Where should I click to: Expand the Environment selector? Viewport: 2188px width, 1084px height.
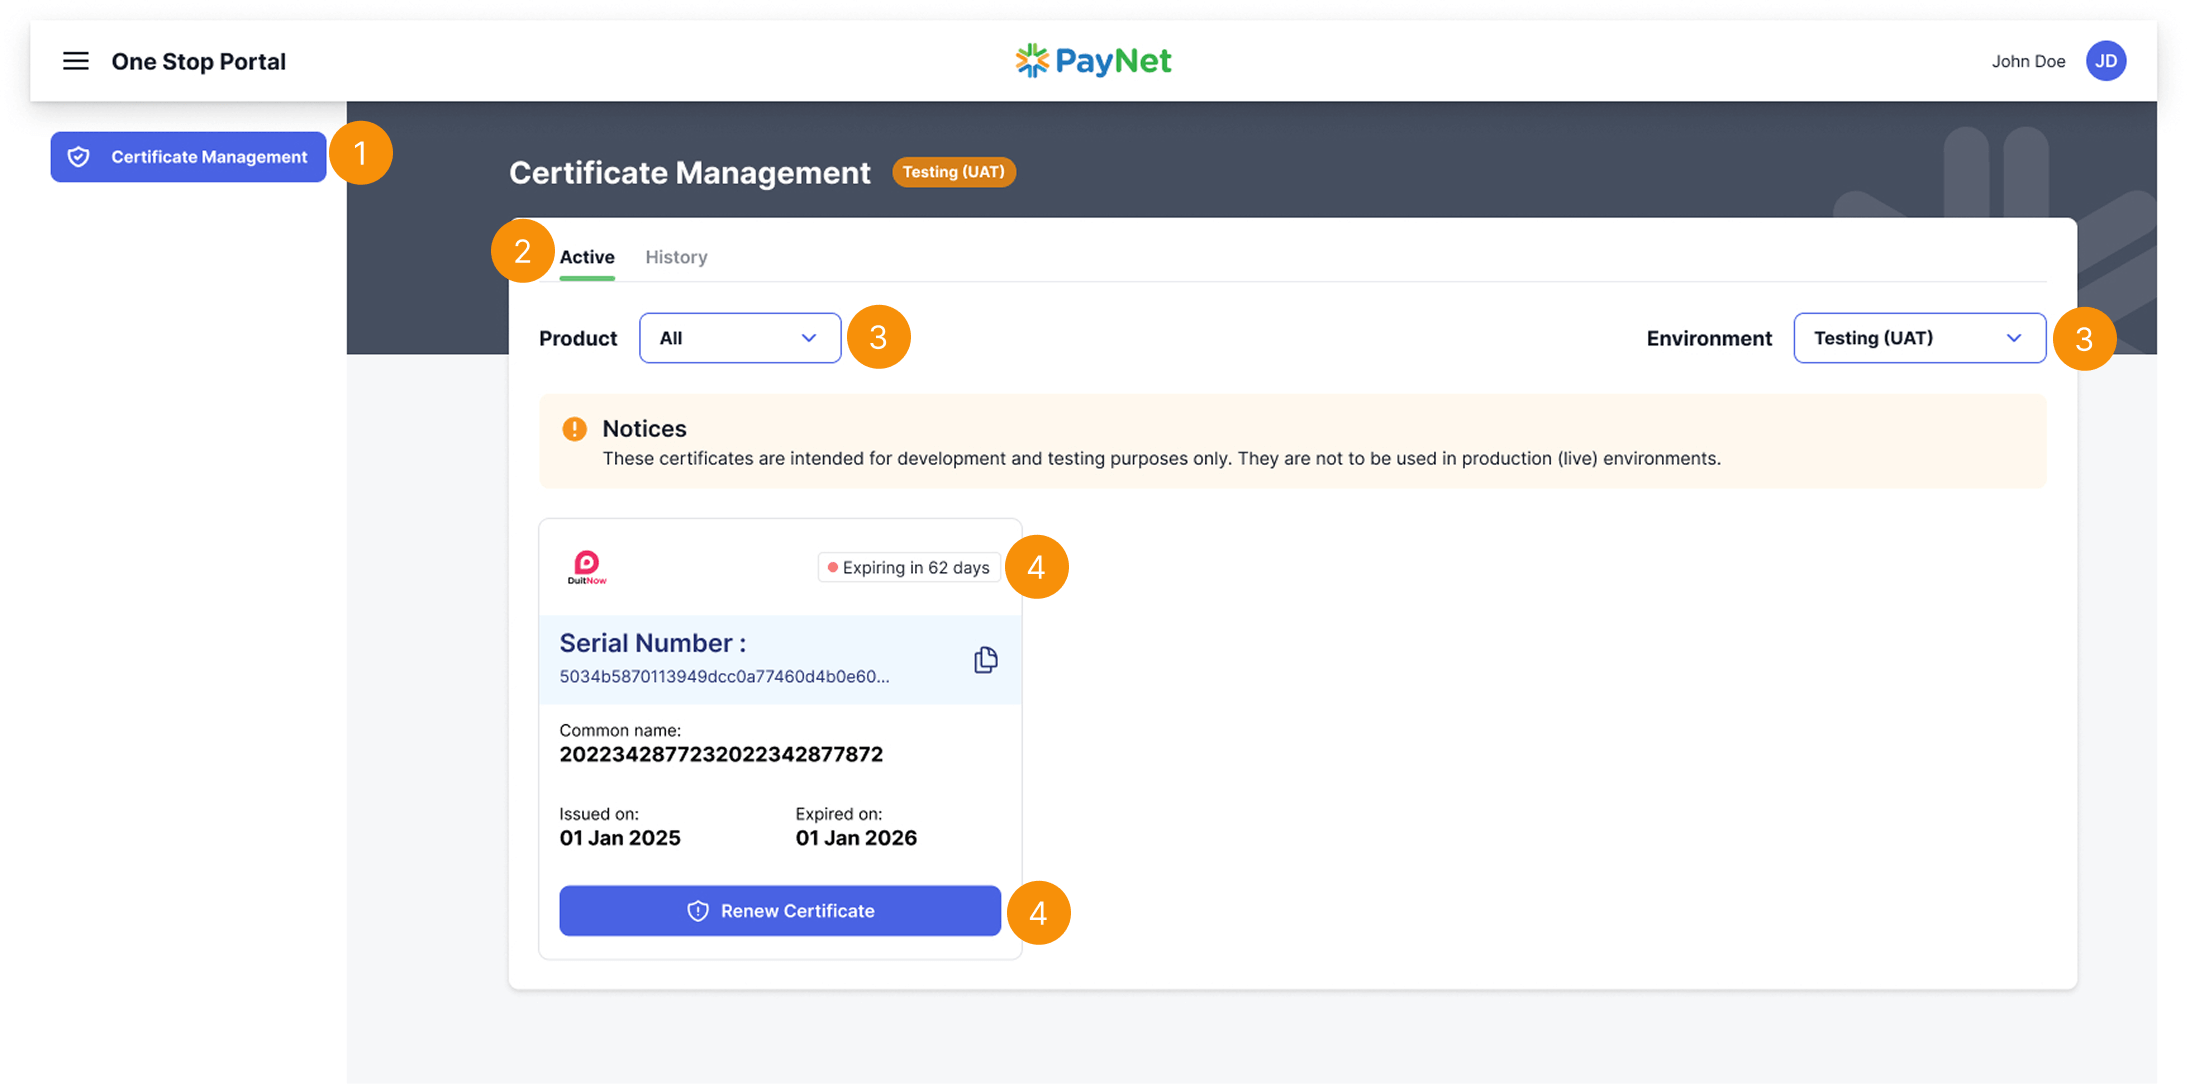point(1917,338)
